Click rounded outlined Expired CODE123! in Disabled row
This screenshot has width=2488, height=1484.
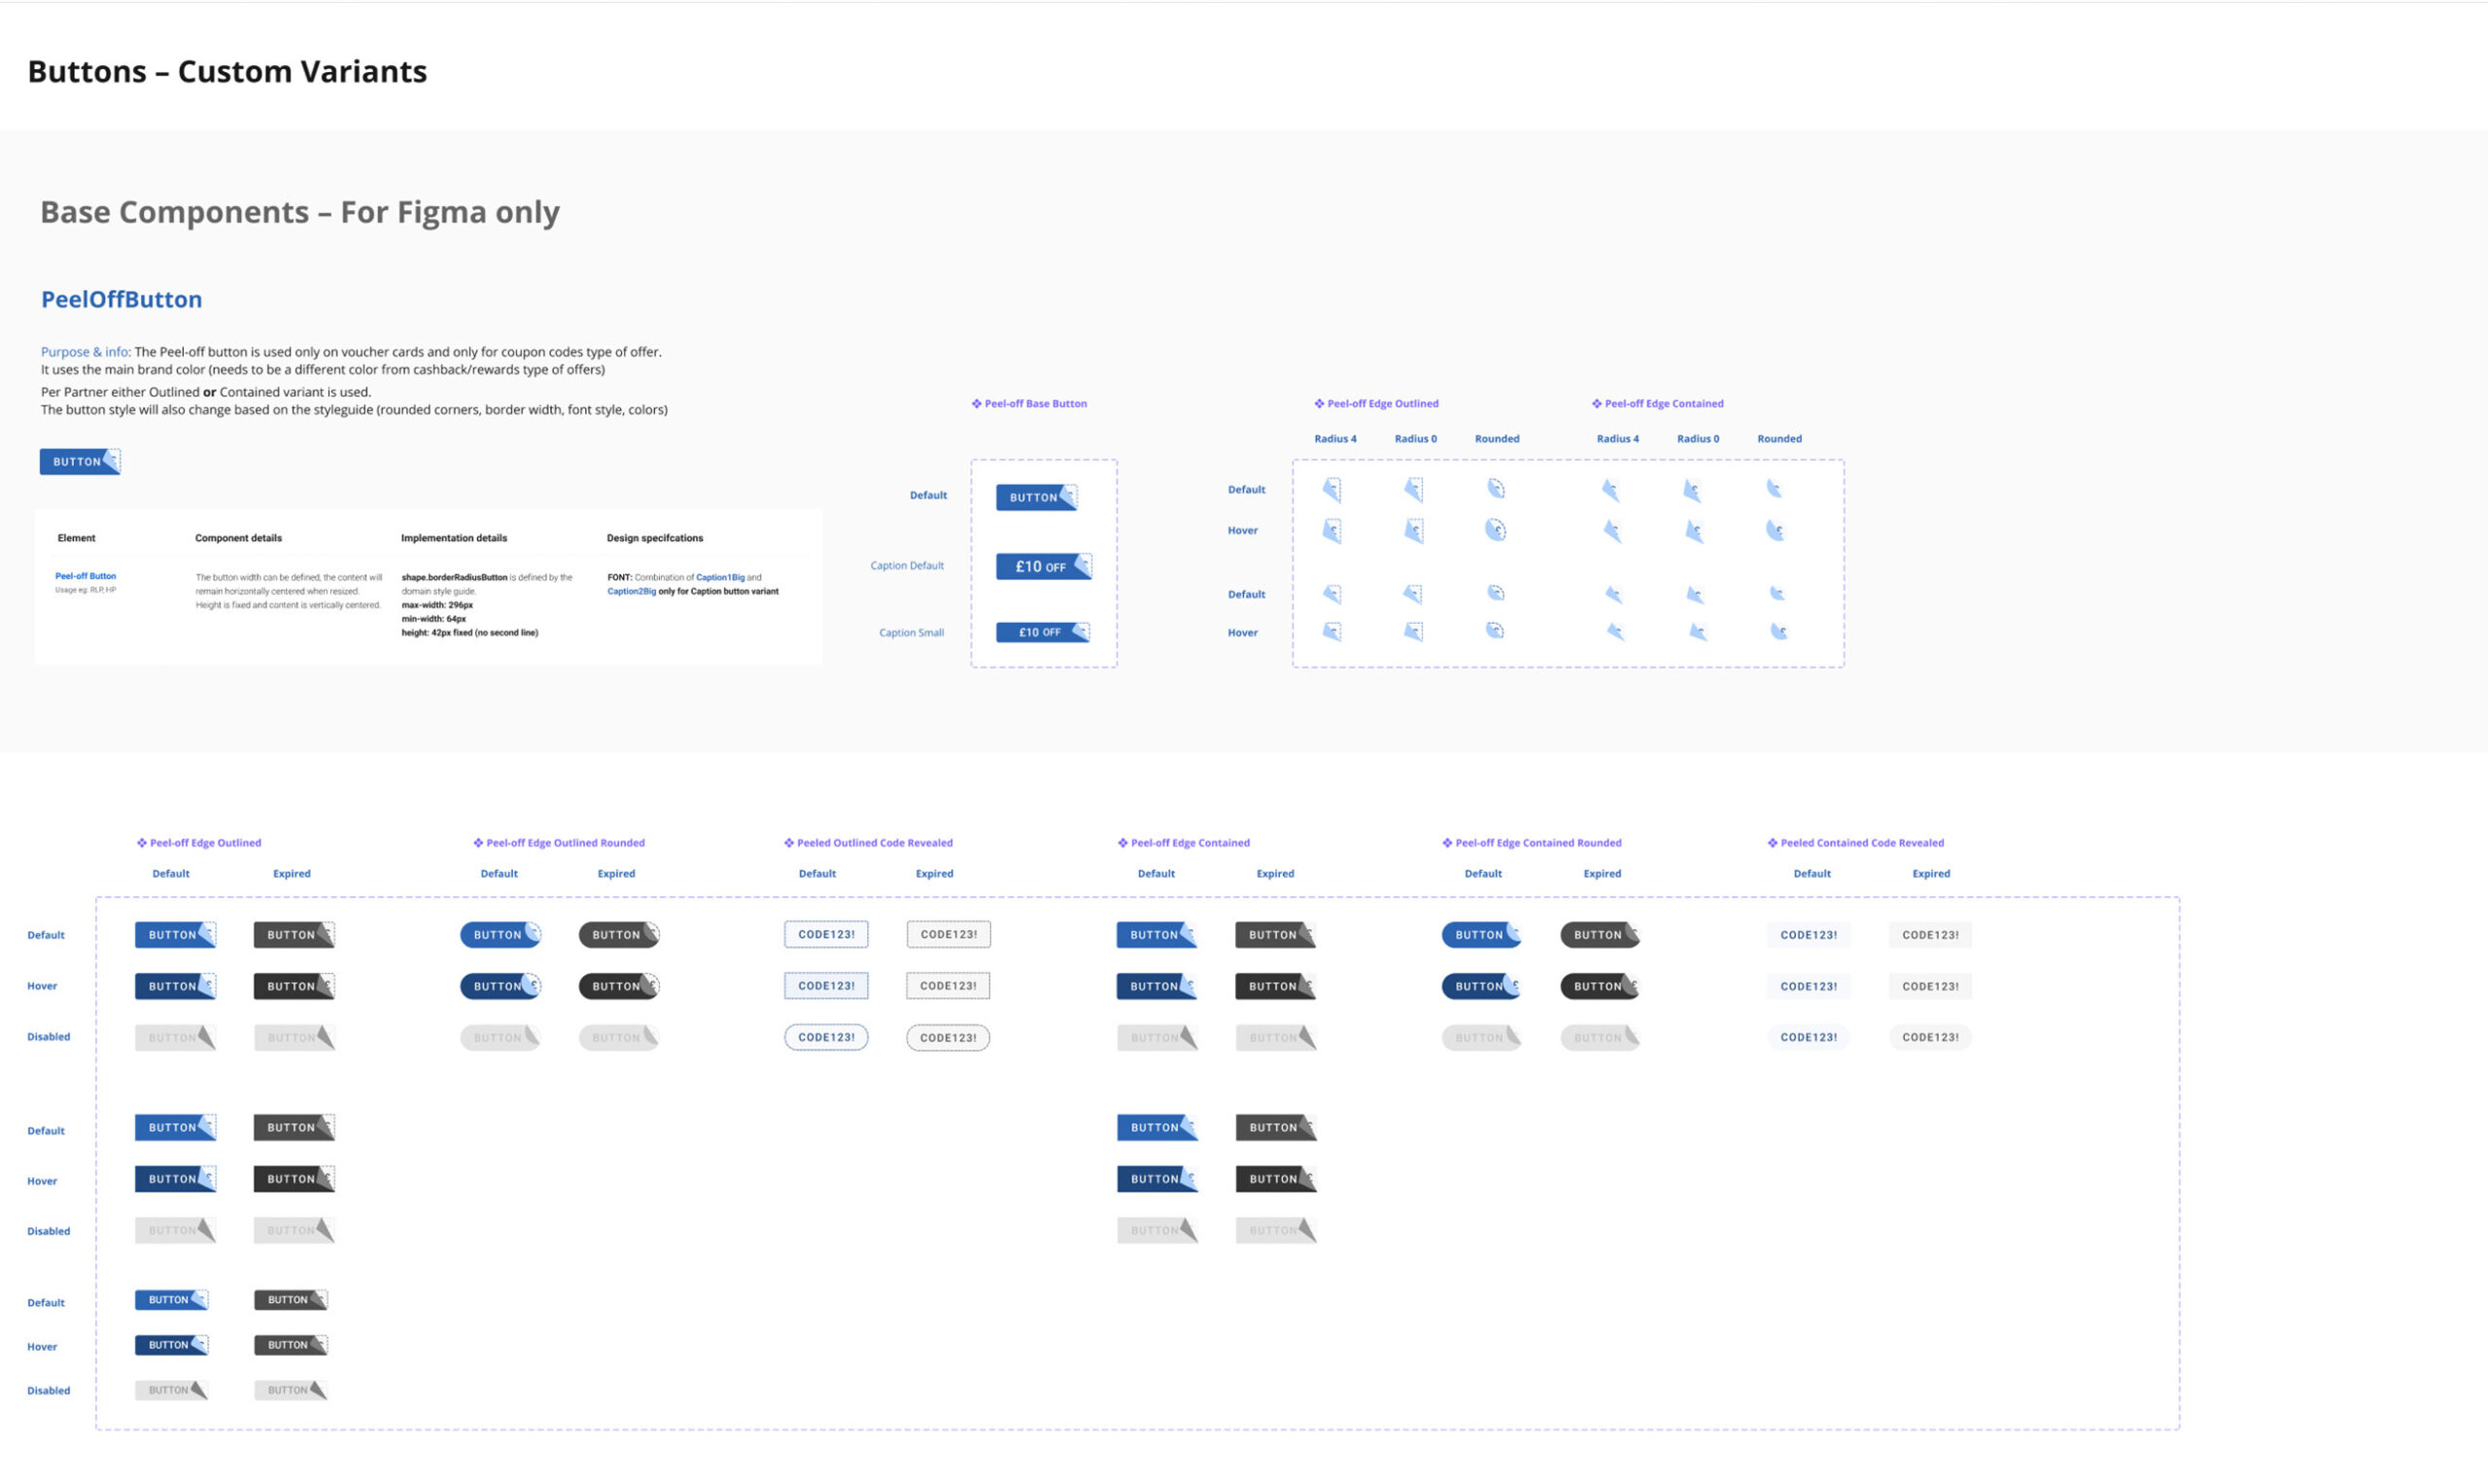click(x=948, y=1037)
